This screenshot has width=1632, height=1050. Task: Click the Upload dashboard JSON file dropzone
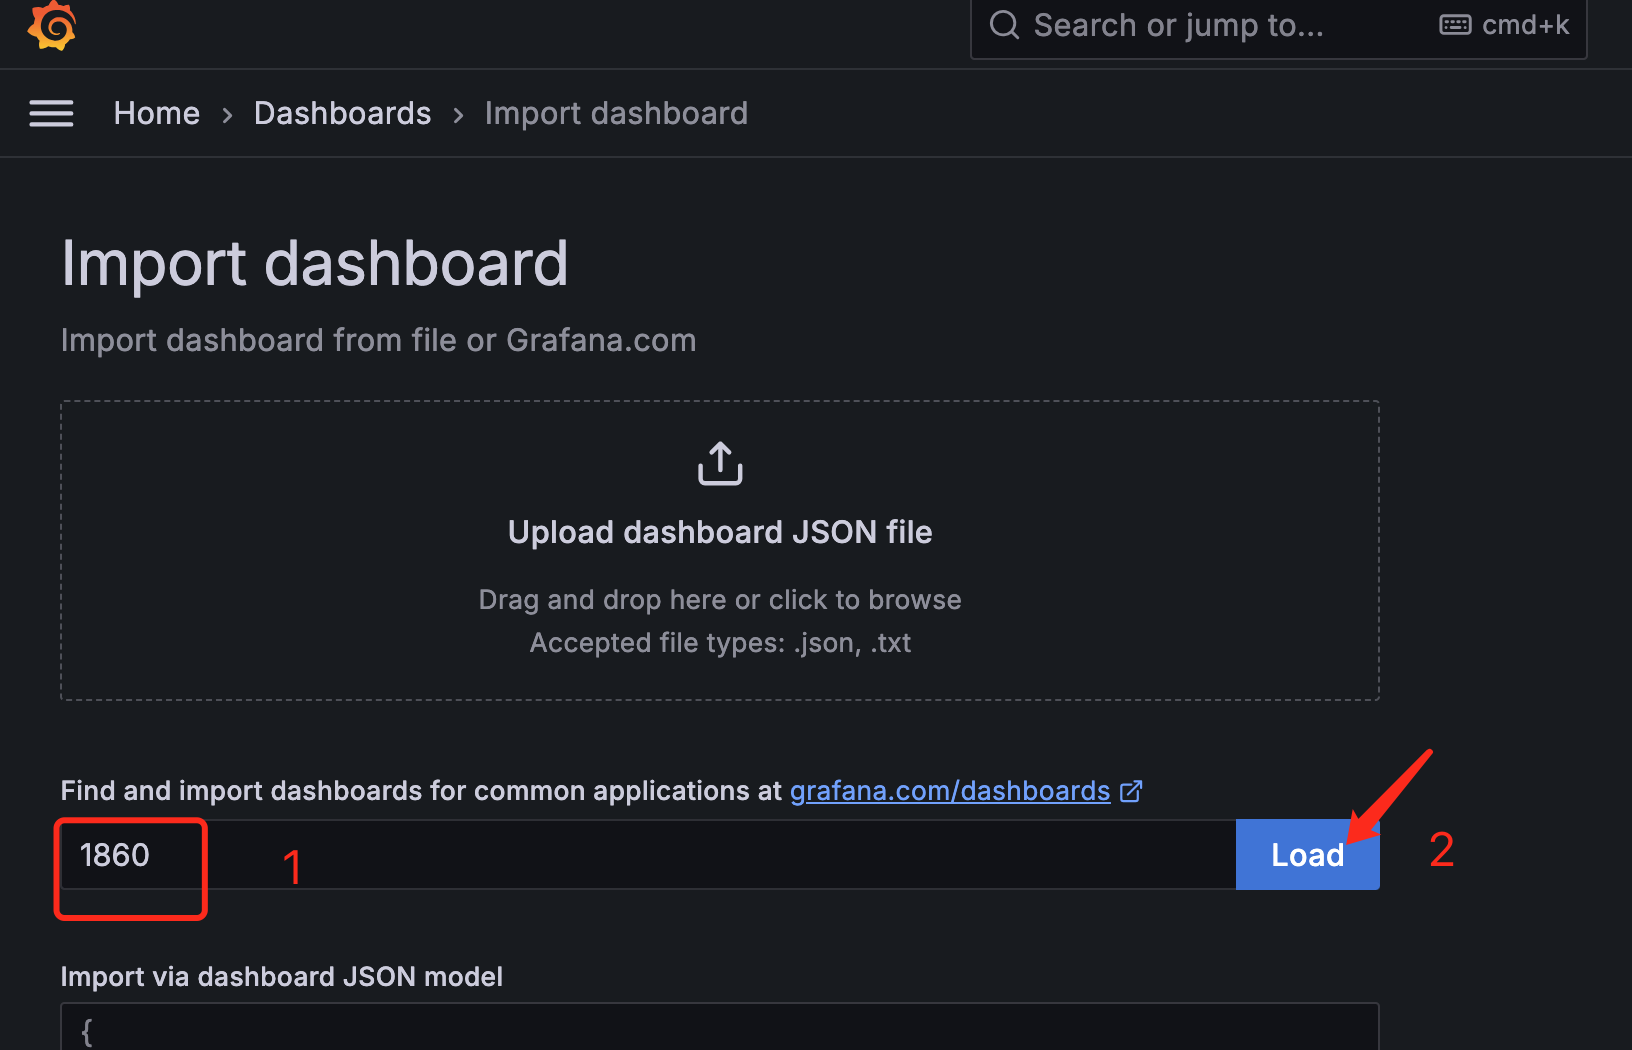[720, 551]
